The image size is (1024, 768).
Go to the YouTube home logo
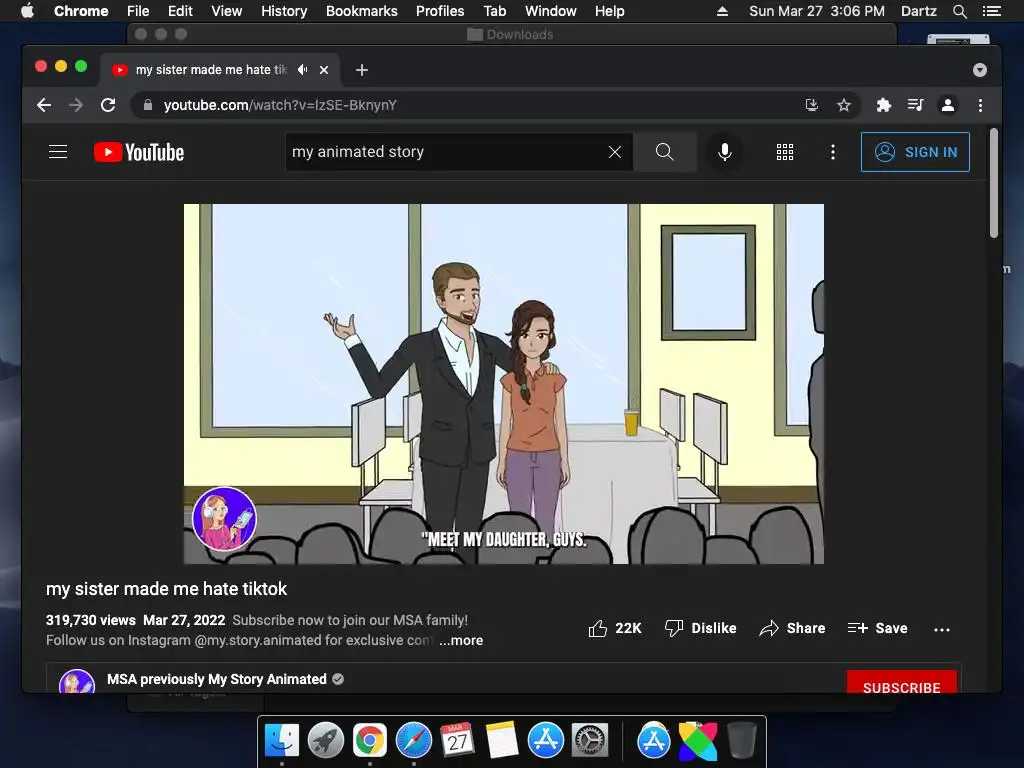click(139, 152)
